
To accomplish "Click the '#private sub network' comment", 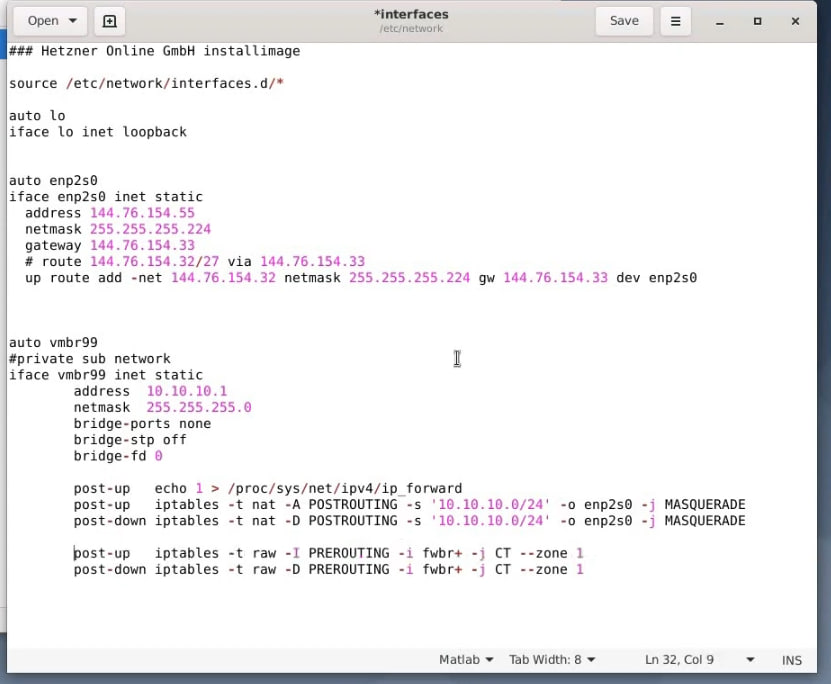I will click(90, 358).
